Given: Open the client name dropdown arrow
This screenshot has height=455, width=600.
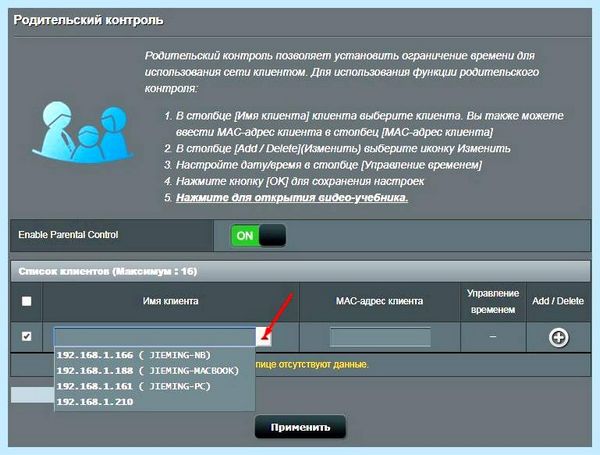Looking at the screenshot, I should click(x=264, y=337).
